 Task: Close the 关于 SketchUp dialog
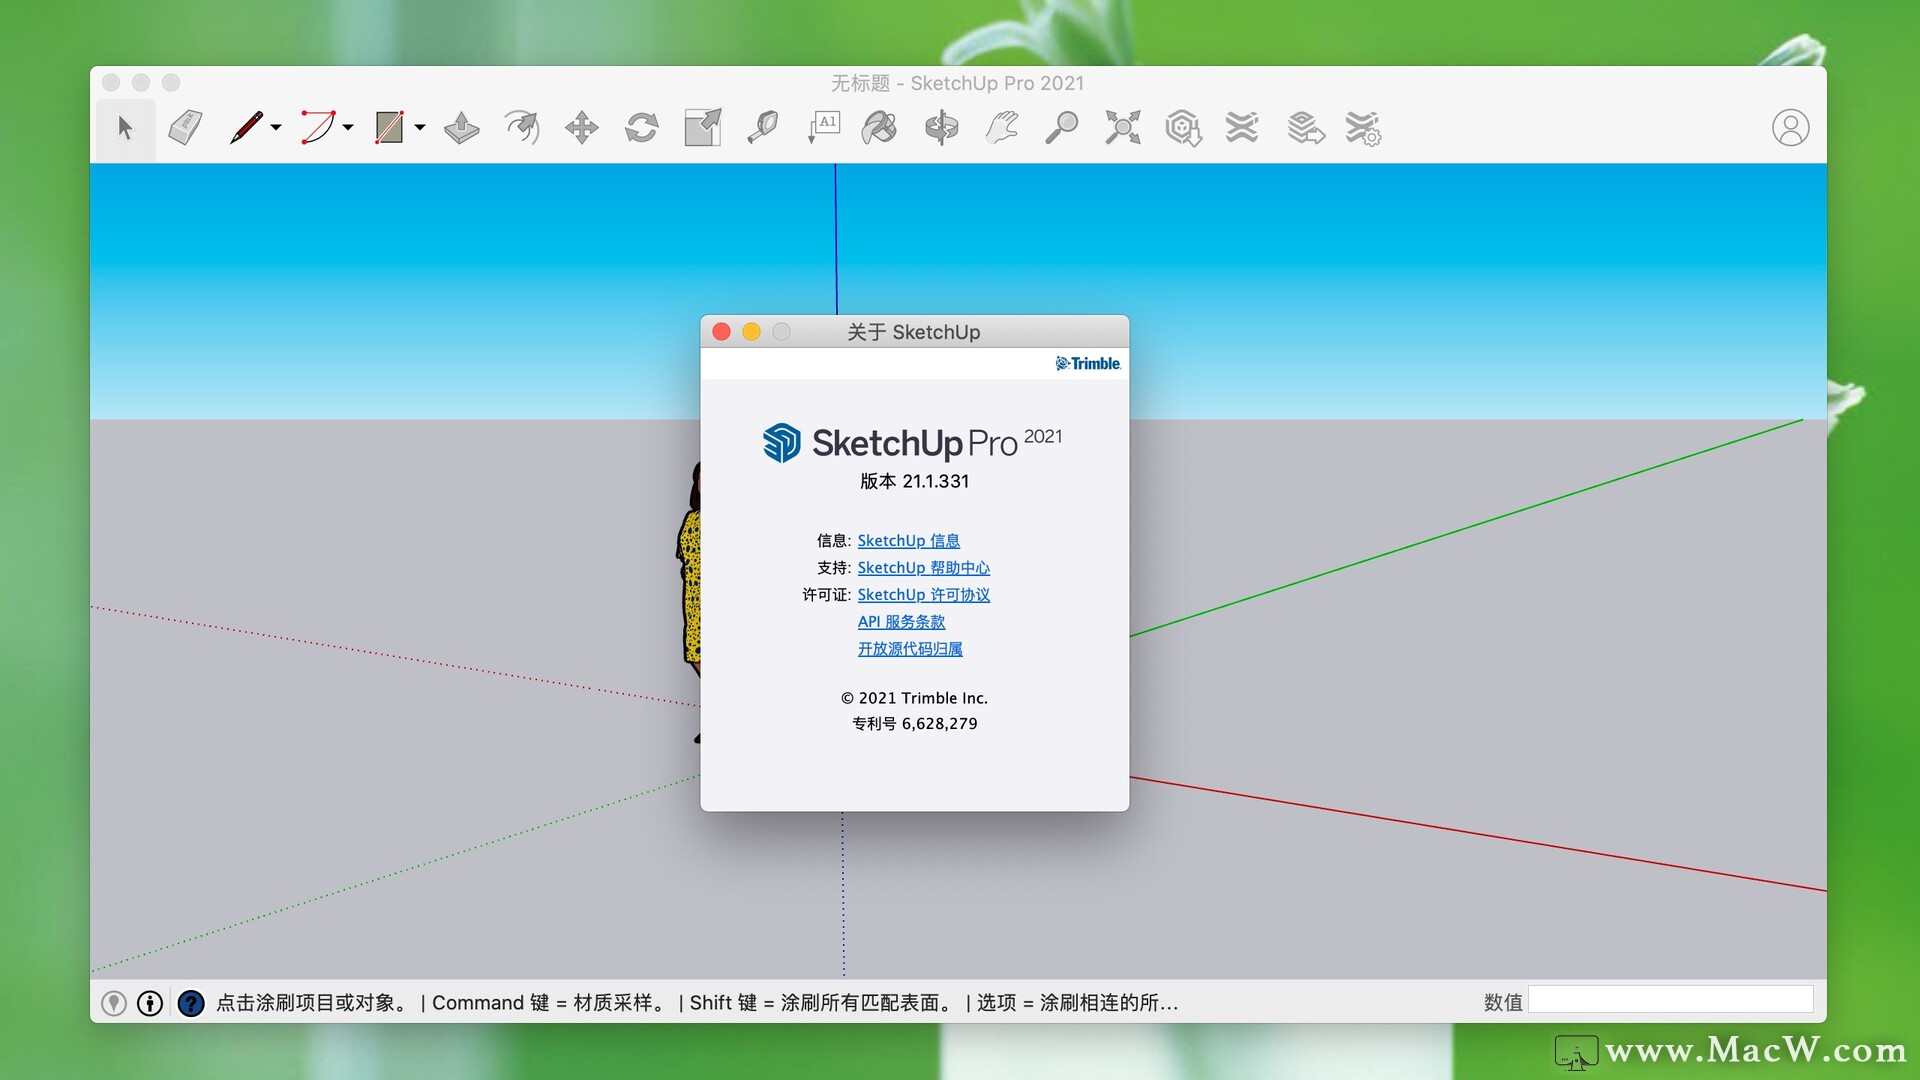coord(721,331)
